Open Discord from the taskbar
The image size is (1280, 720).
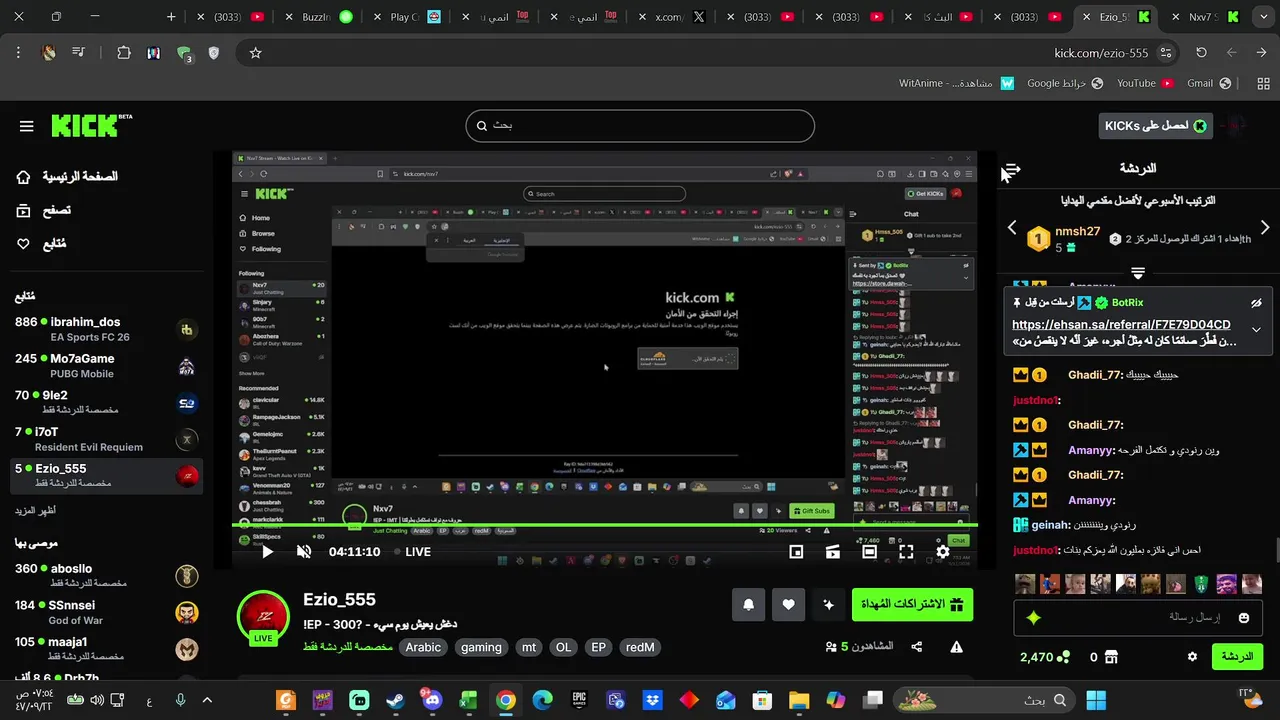432,700
